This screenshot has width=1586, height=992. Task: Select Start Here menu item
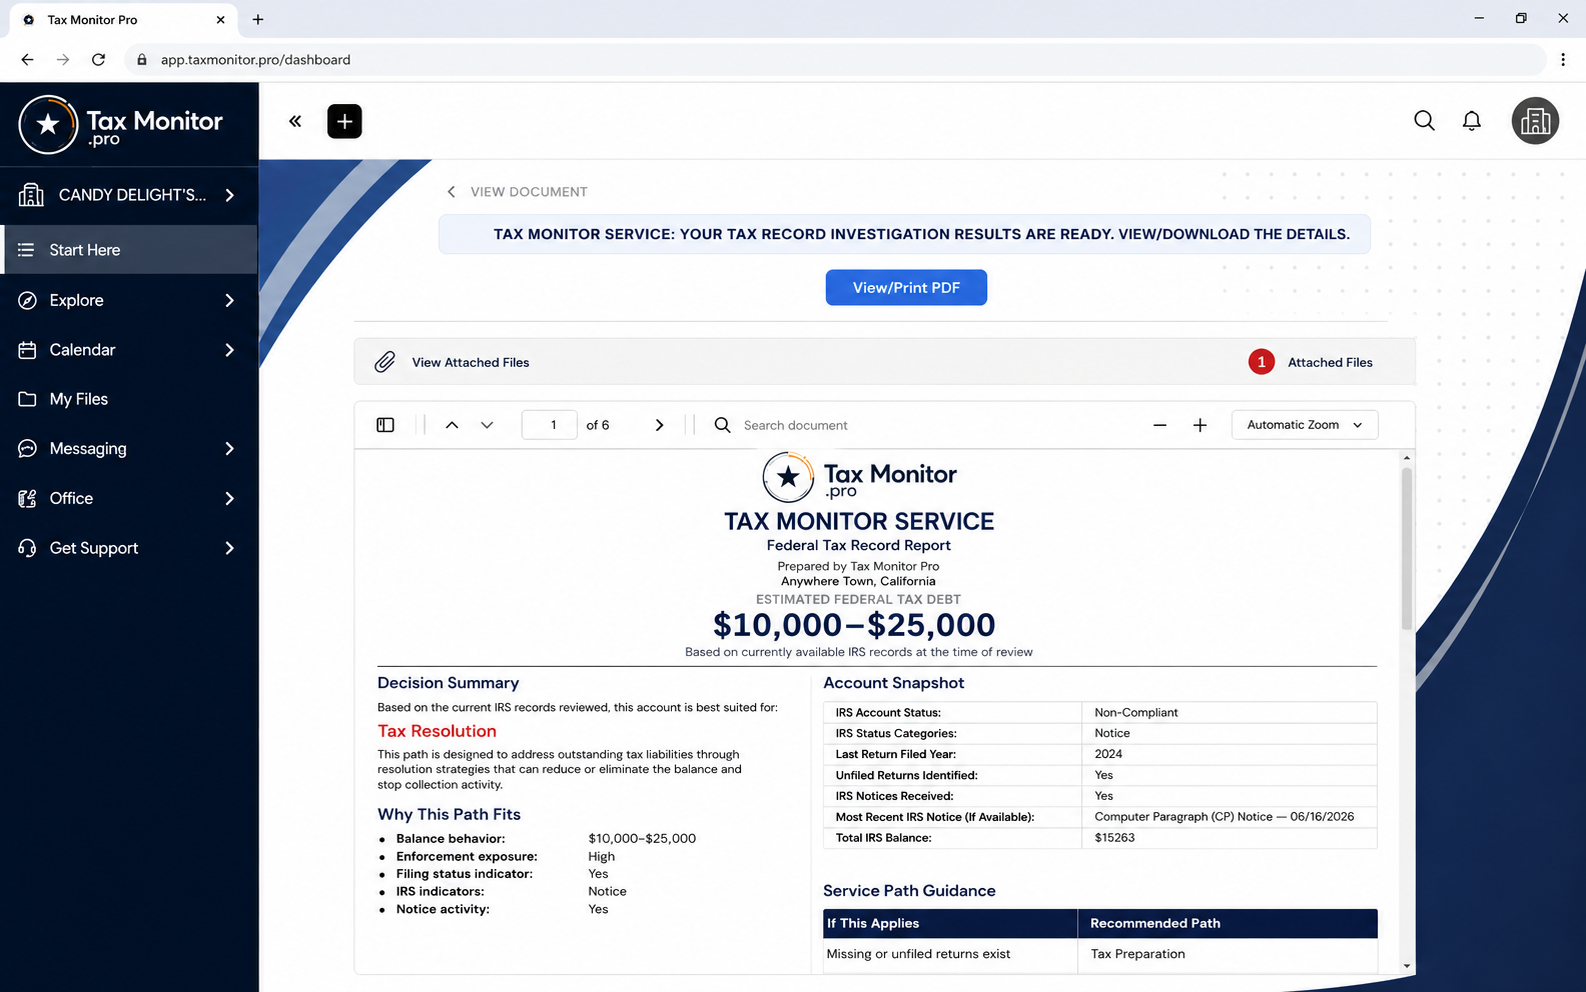[x=130, y=250]
